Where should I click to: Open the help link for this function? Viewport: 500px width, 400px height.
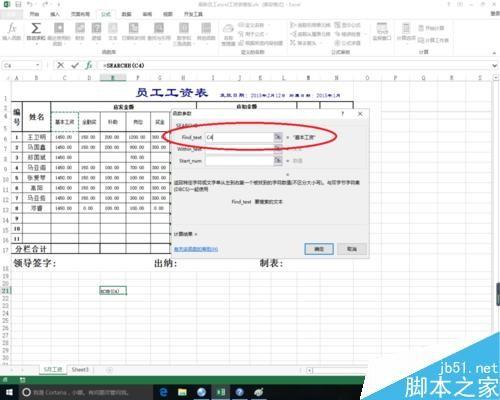[x=196, y=249]
